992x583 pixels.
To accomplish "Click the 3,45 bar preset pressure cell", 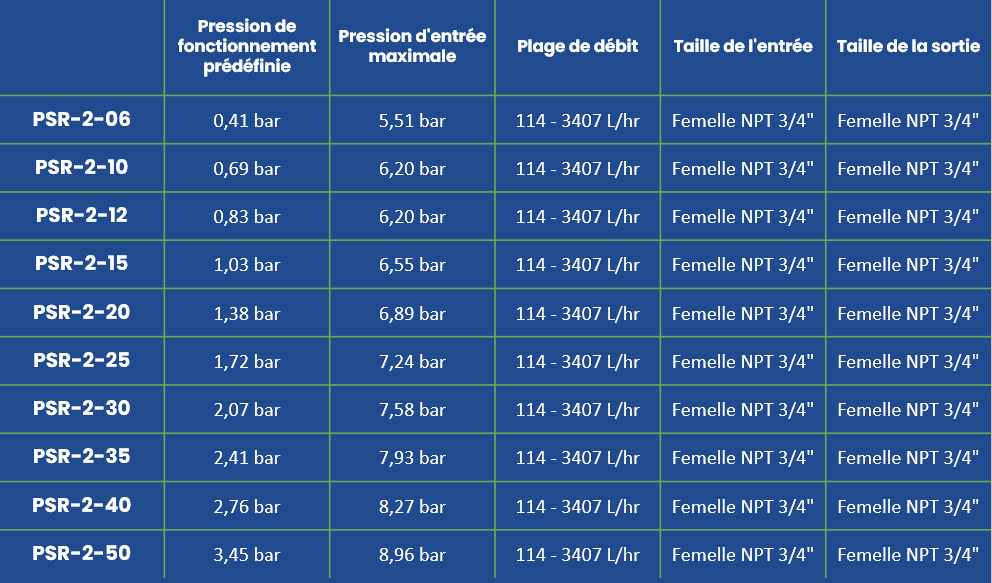I will pyautogui.click(x=247, y=555).
